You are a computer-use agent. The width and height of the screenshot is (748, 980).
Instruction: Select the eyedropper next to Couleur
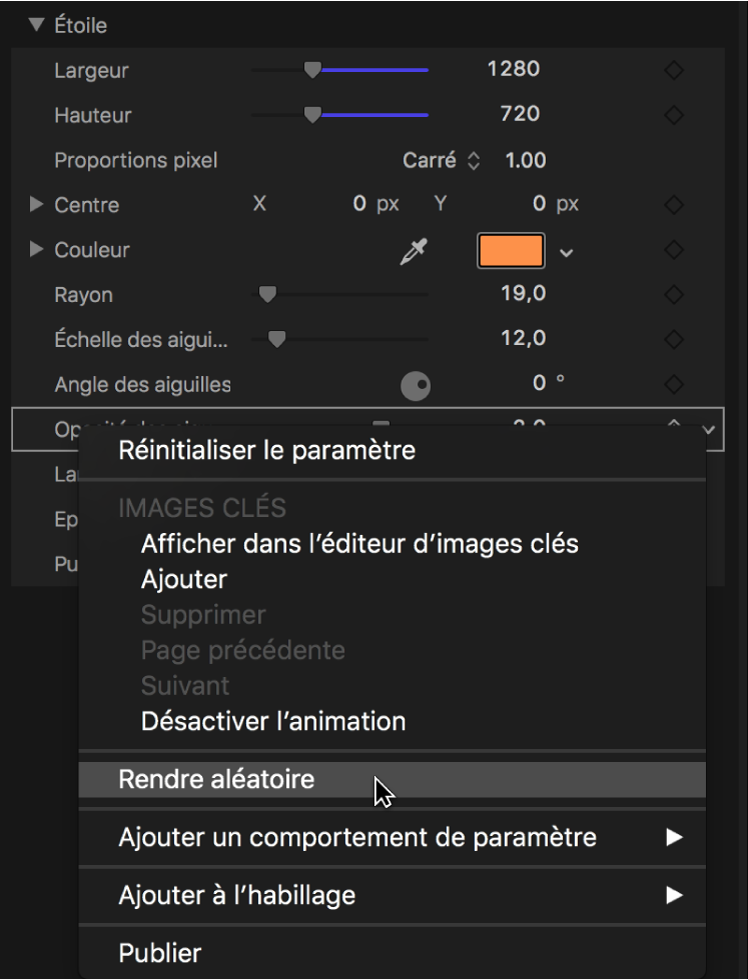[x=414, y=251]
